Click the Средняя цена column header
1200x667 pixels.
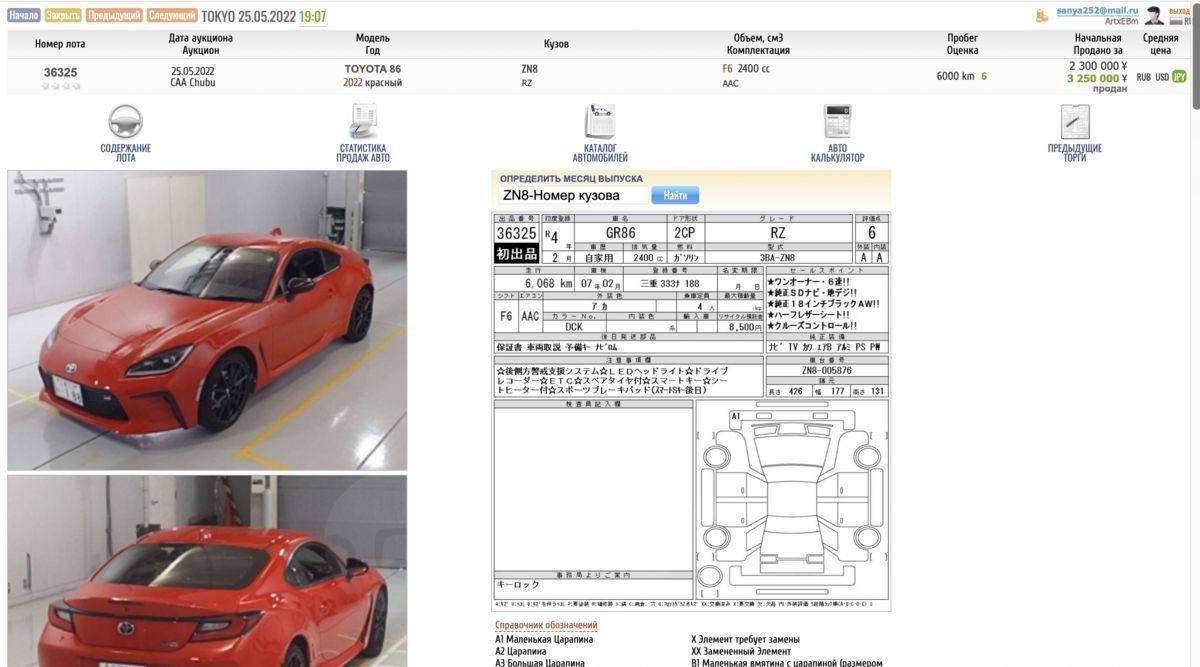[x=1160, y=44]
